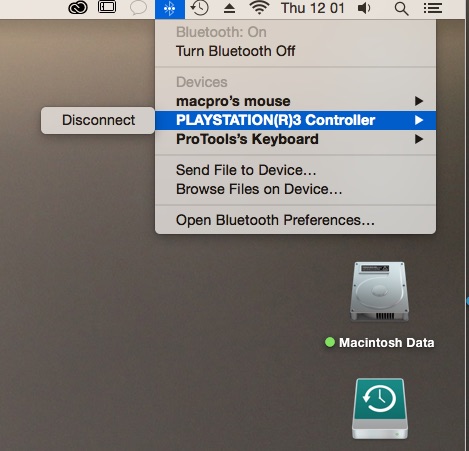Open Adobe Creative Cloud menu bar icon
The height and width of the screenshot is (451, 469).
[x=78, y=8]
